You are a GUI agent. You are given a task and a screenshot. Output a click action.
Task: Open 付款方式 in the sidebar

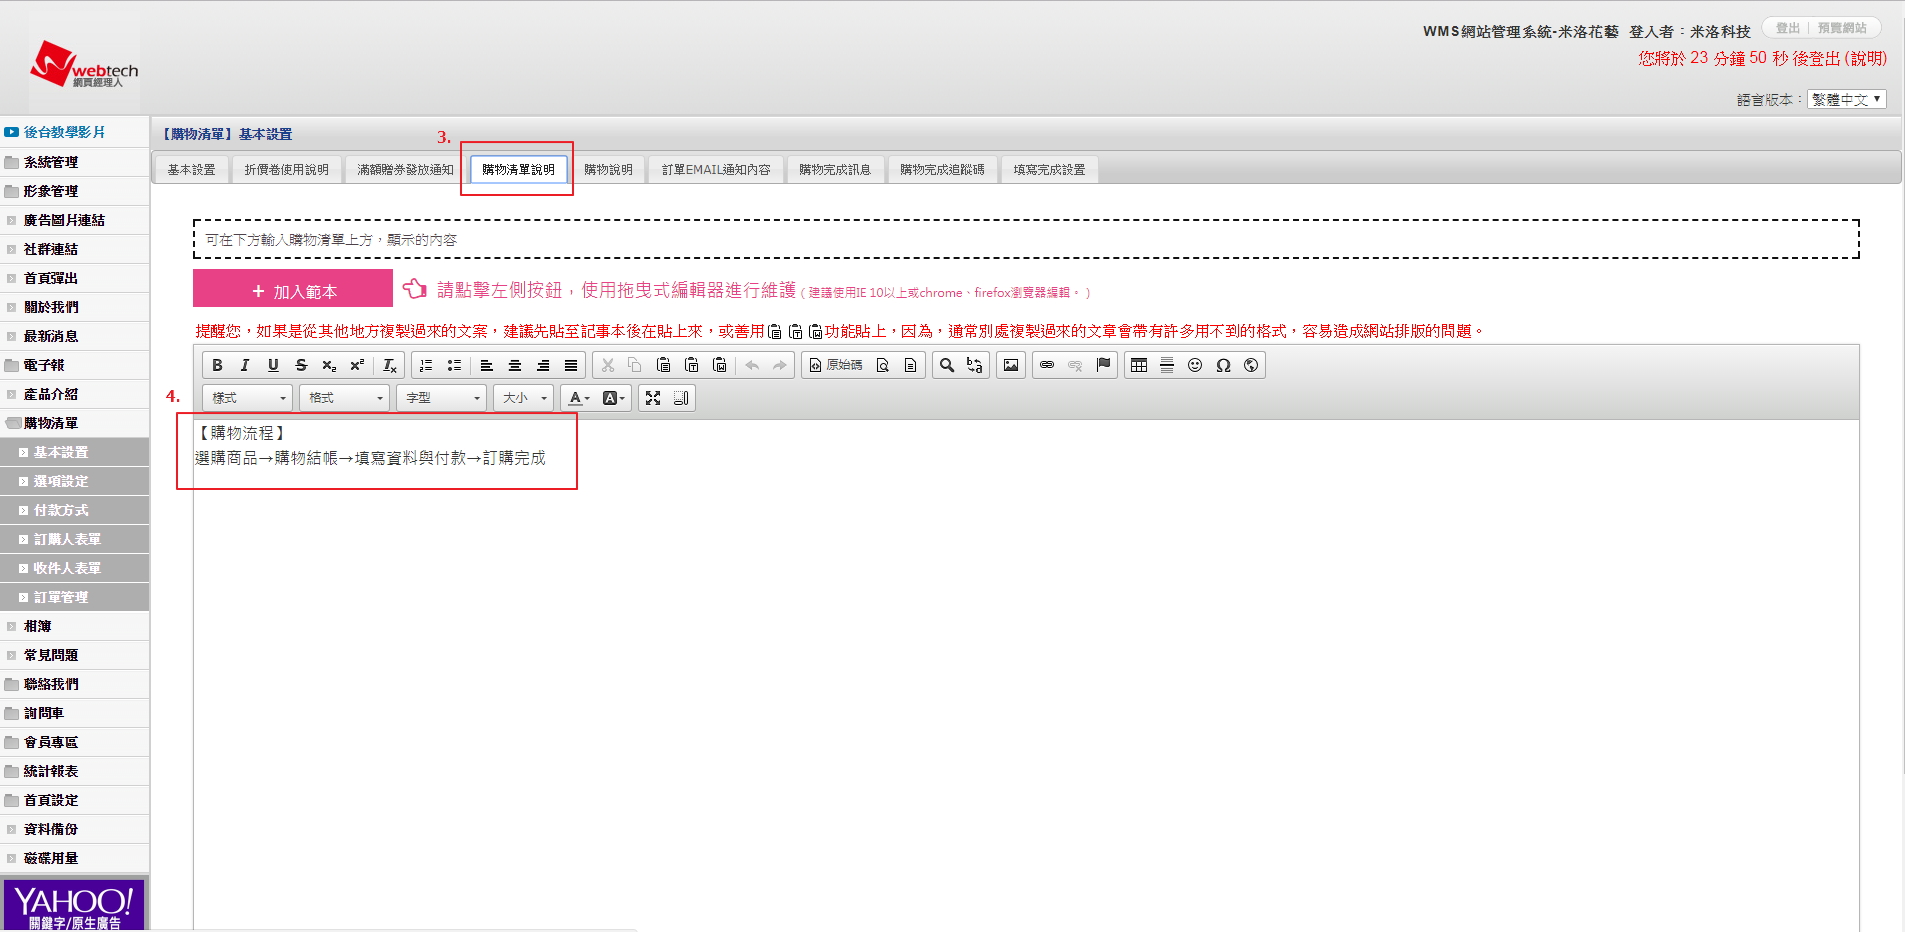click(61, 511)
